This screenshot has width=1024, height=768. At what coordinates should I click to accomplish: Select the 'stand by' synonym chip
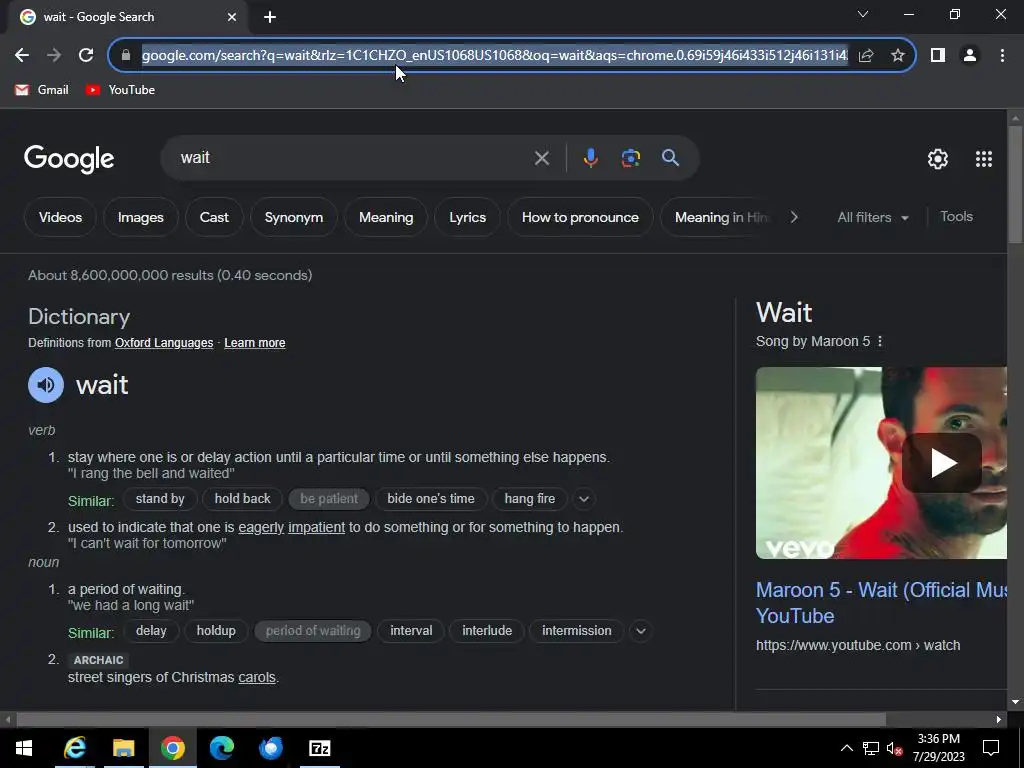[x=160, y=499]
